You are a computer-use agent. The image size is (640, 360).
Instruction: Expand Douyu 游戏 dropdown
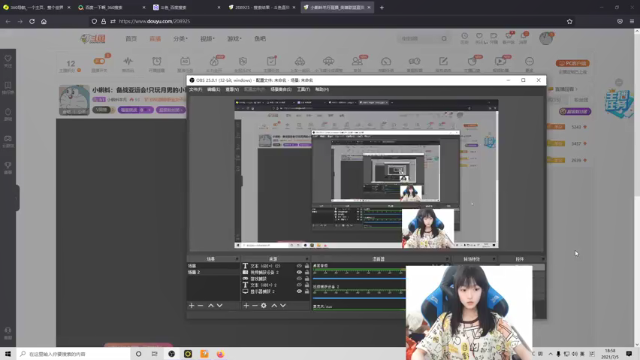(234, 39)
